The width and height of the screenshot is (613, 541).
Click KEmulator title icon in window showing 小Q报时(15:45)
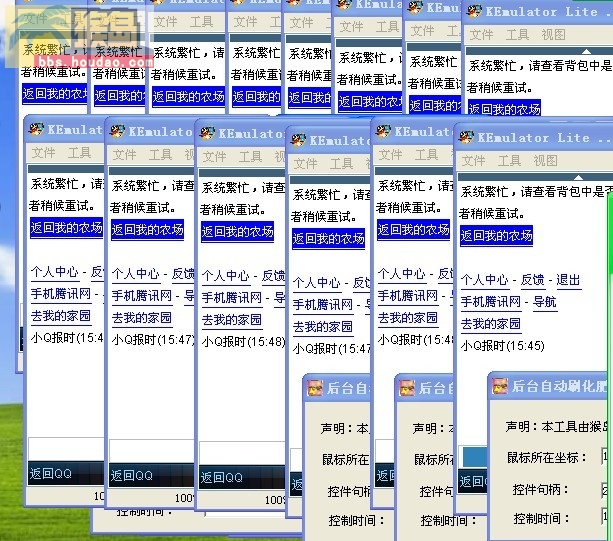click(x=466, y=137)
